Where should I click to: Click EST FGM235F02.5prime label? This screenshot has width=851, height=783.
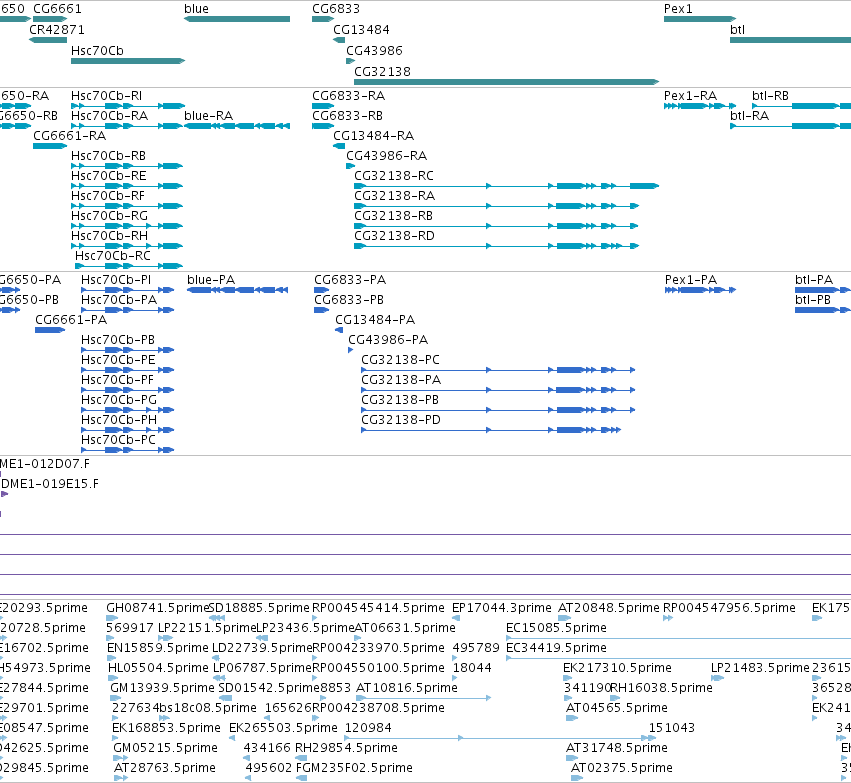point(354,768)
